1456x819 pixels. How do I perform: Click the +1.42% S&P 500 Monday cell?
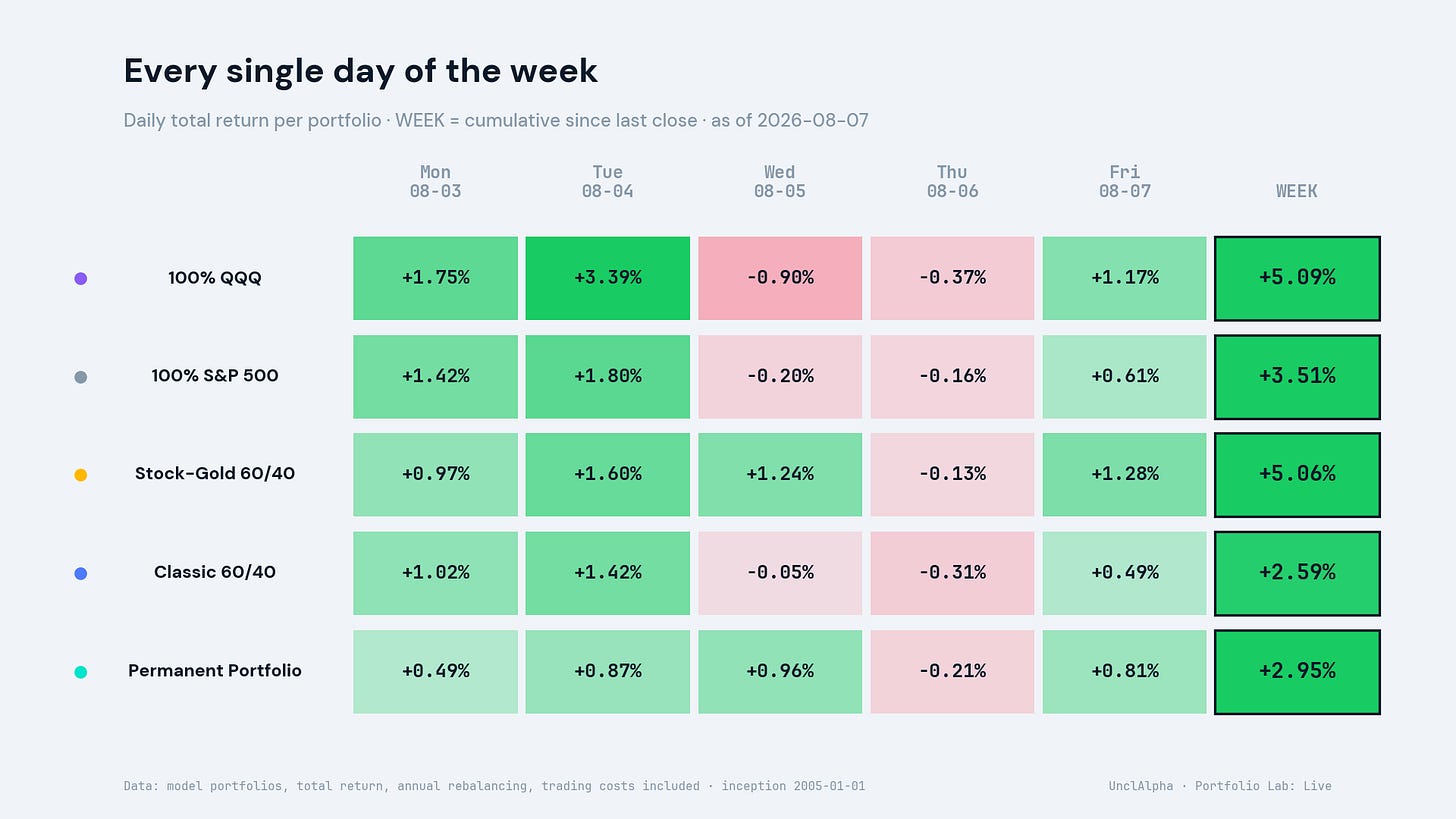coord(435,376)
